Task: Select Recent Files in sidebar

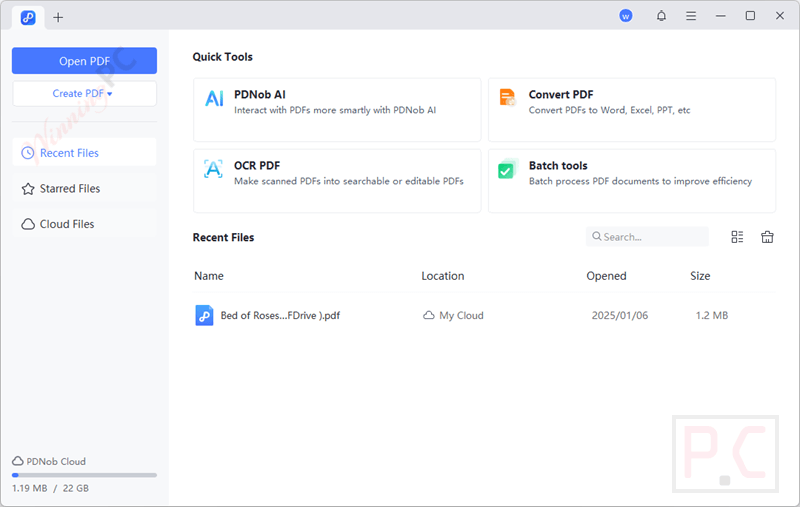Action: click(x=84, y=153)
